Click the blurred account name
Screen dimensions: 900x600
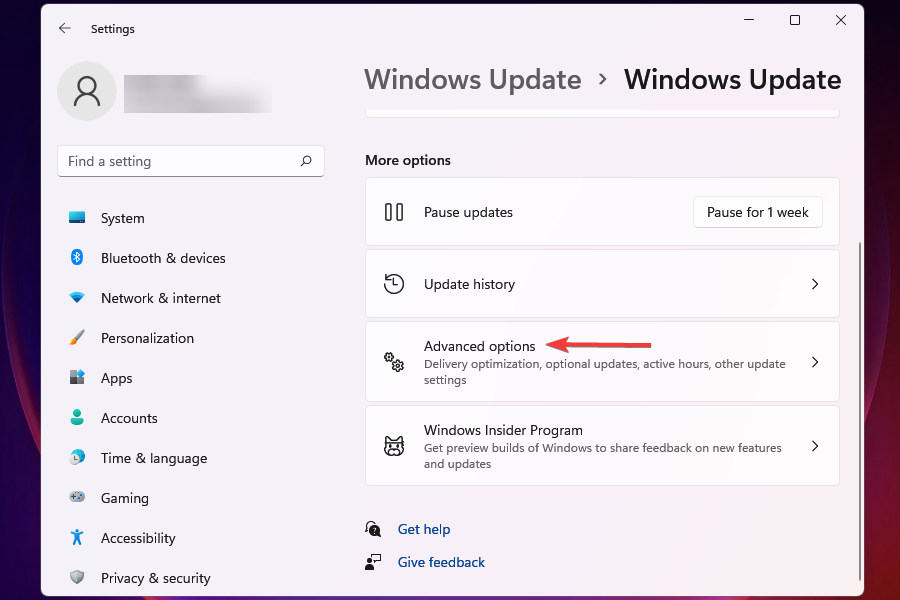(x=197, y=93)
